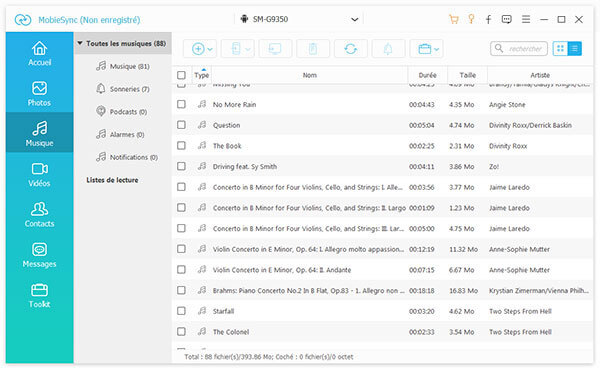Sort by the Nom column header

click(310, 75)
